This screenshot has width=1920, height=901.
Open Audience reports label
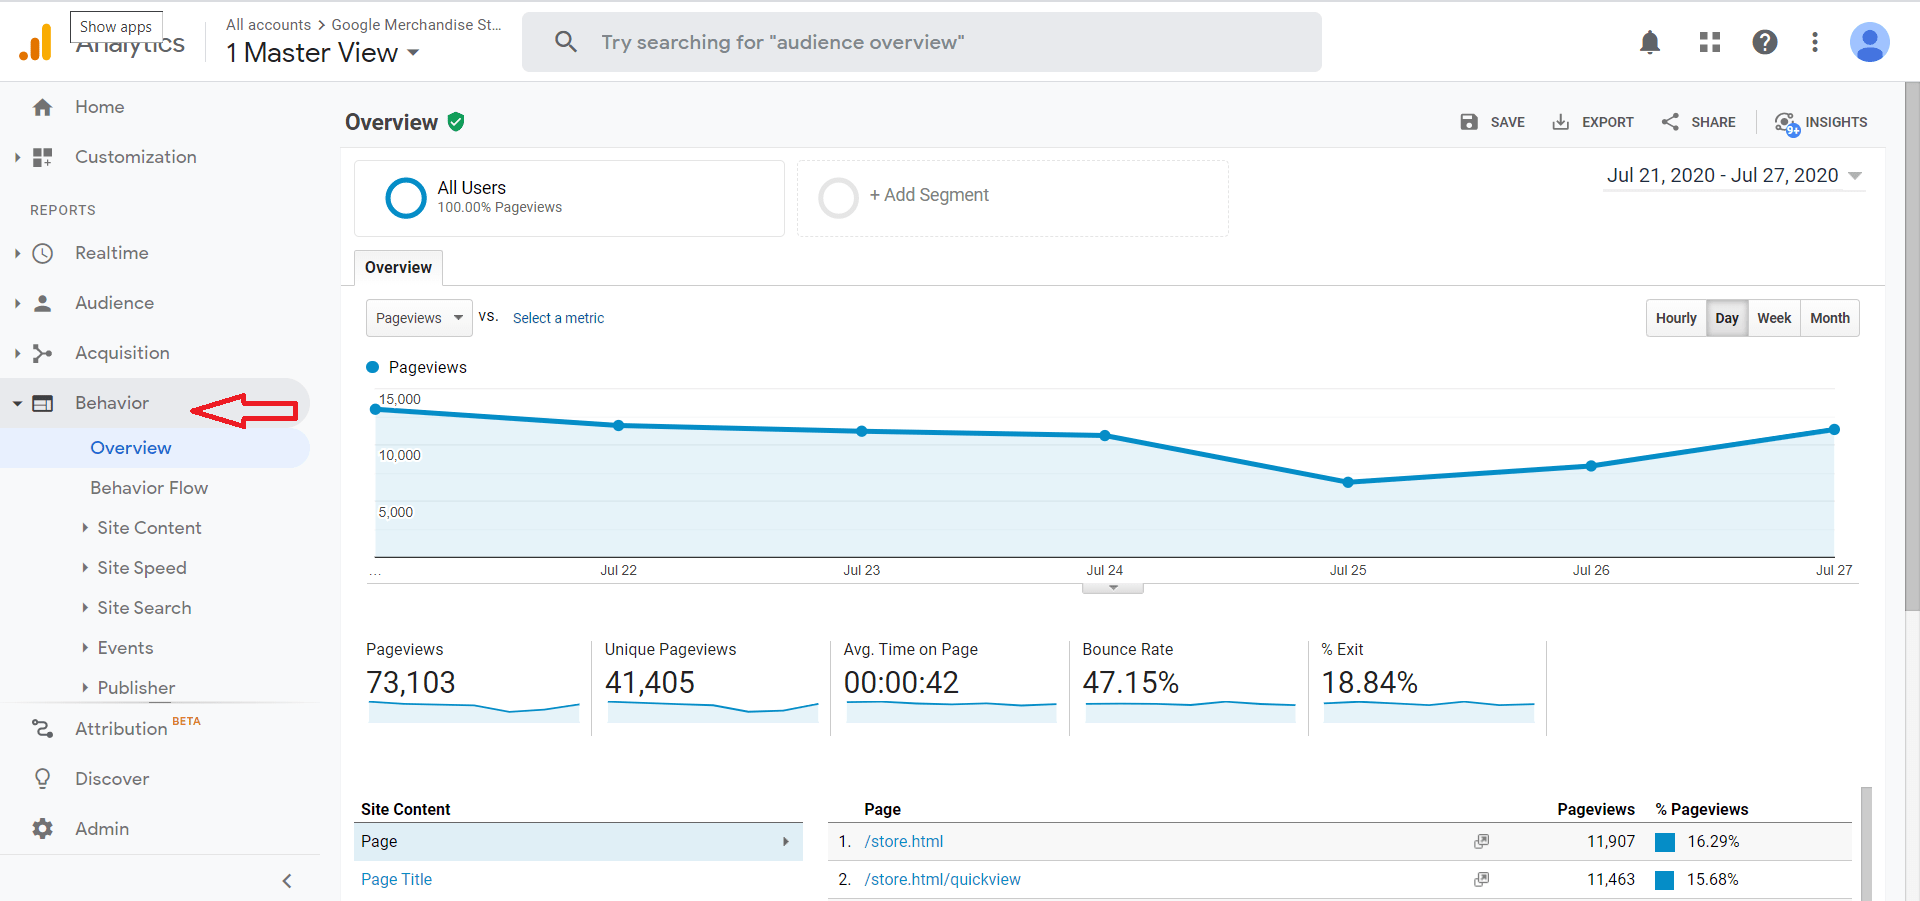(x=114, y=303)
